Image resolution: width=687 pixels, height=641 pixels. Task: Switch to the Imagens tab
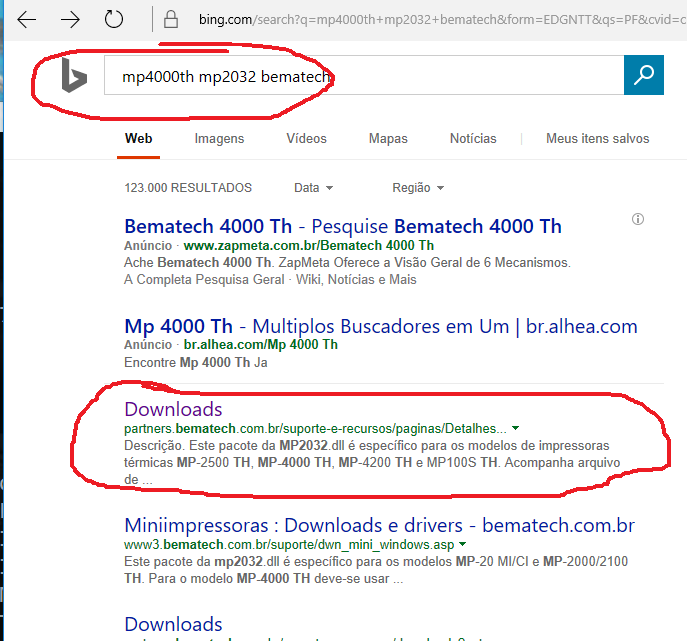(x=219, y=138)
